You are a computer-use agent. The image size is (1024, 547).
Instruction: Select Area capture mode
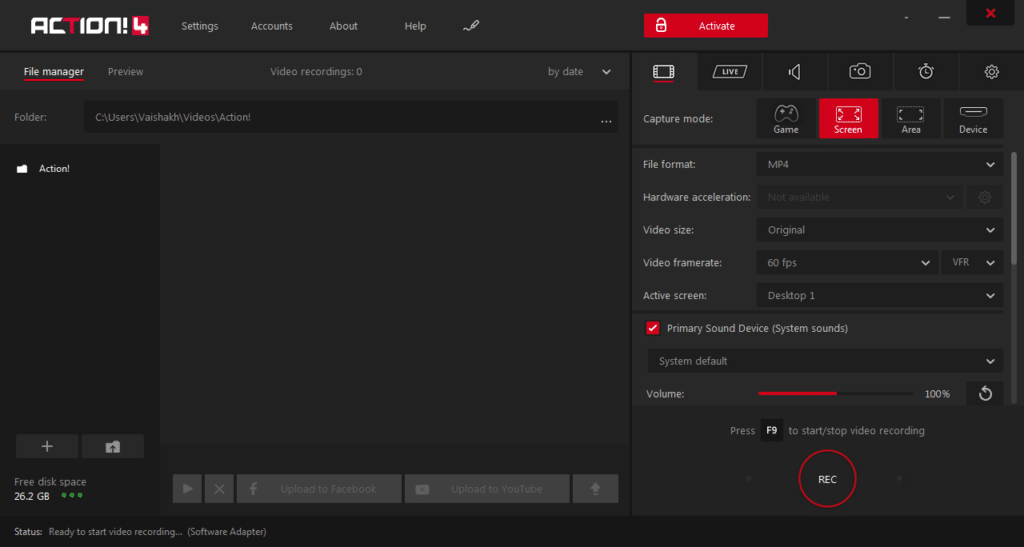point(910,119)
